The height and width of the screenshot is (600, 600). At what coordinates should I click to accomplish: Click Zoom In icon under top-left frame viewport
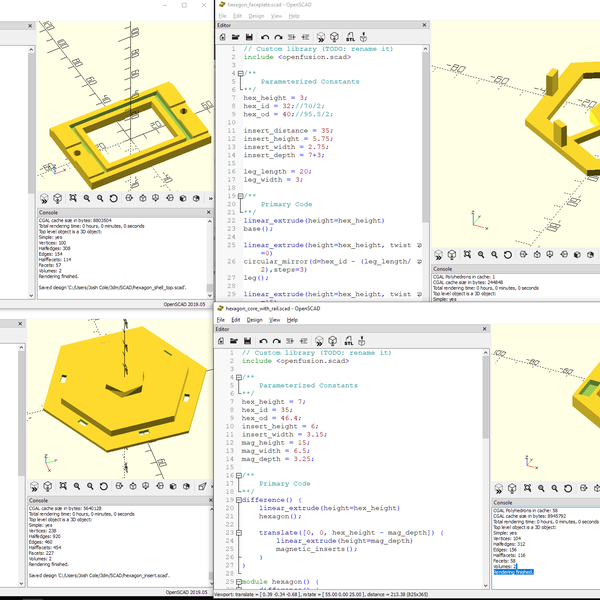pyautogui.click(x=87, y=198)
